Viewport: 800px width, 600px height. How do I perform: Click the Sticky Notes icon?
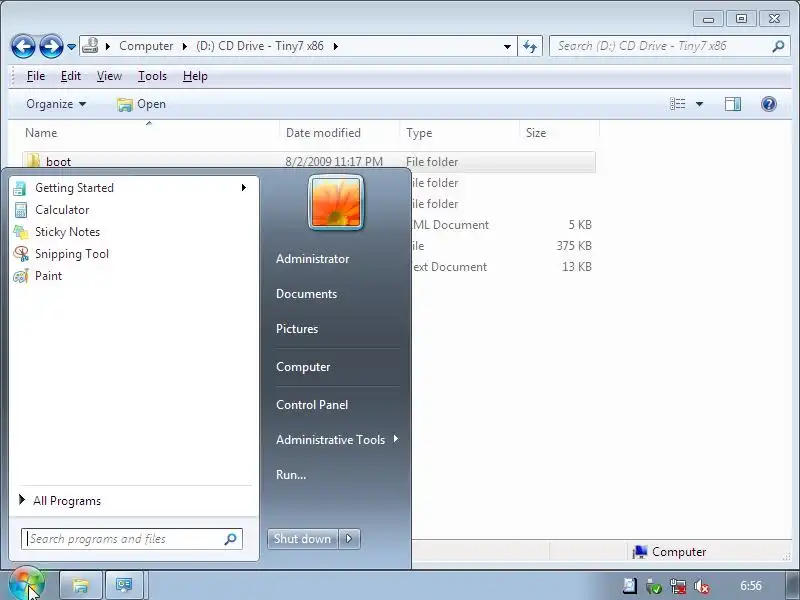click(x=20, y=232)
